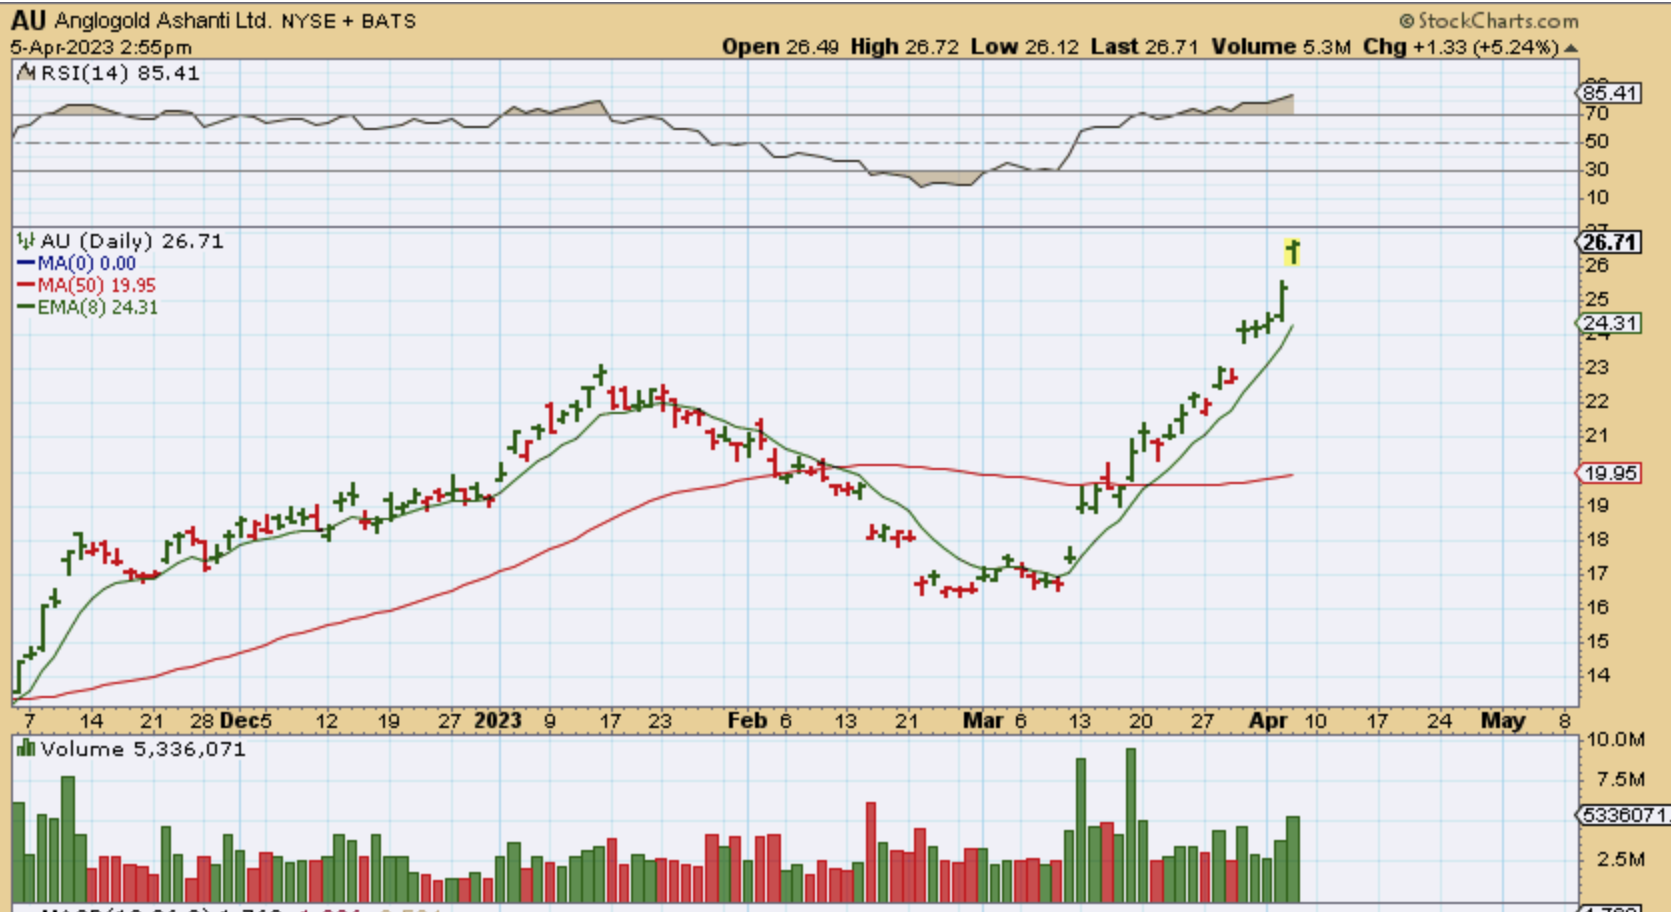1671x912 pixels.
Task: Click the RSI indicator icon beside RSI(14)
Action: 27,73
